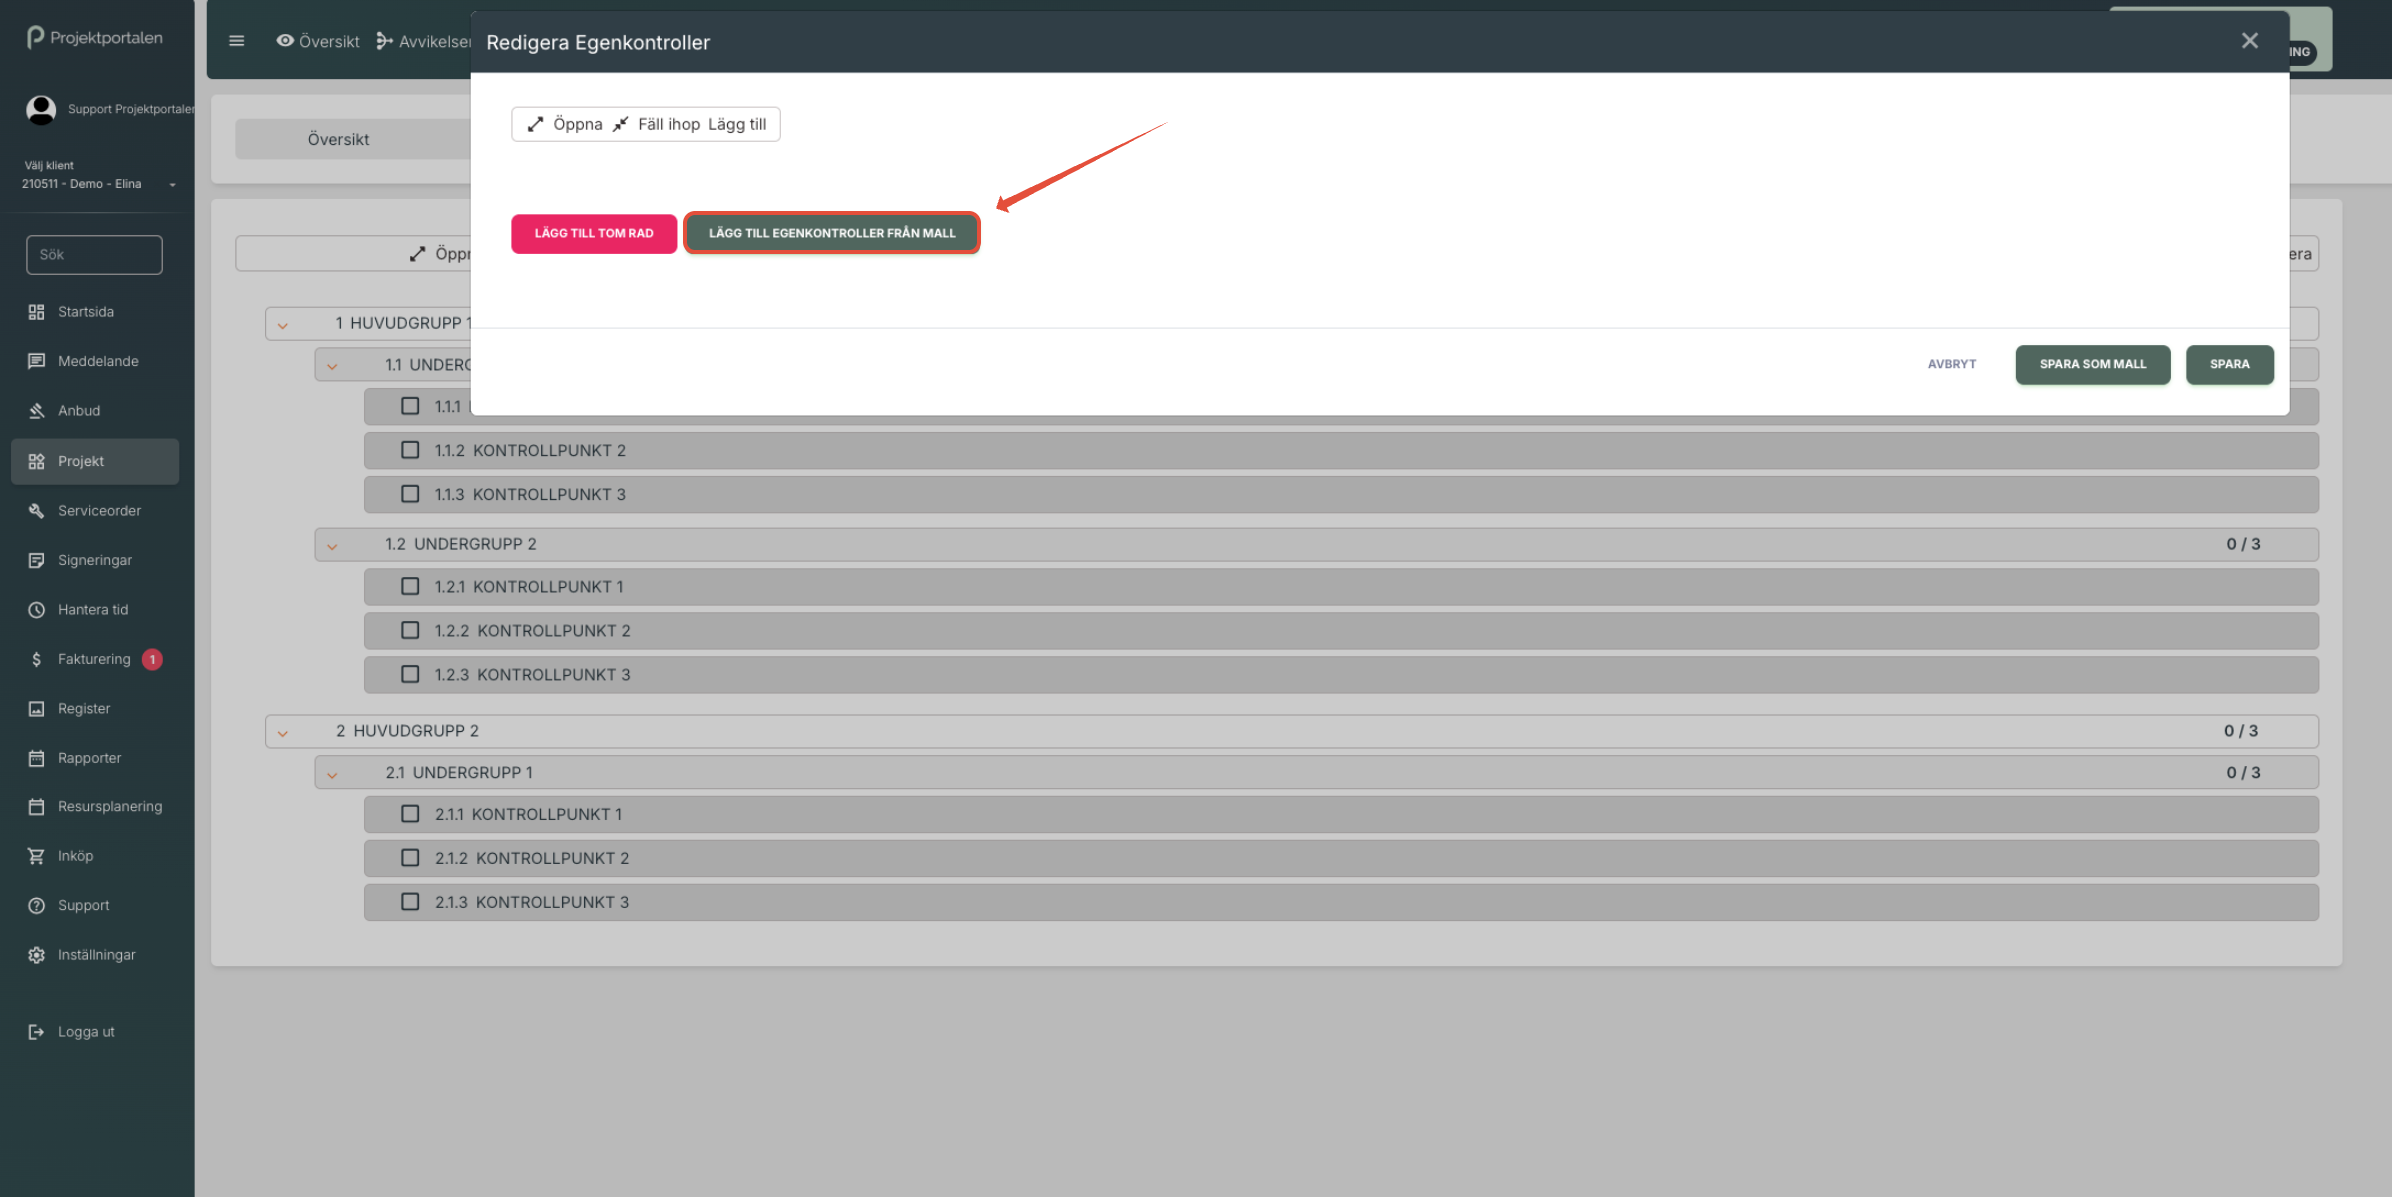The width and height of the screenshot is (2392, 1197).
Task: Open Startsida via its dashboard icon
Action: tap(37, 312)
